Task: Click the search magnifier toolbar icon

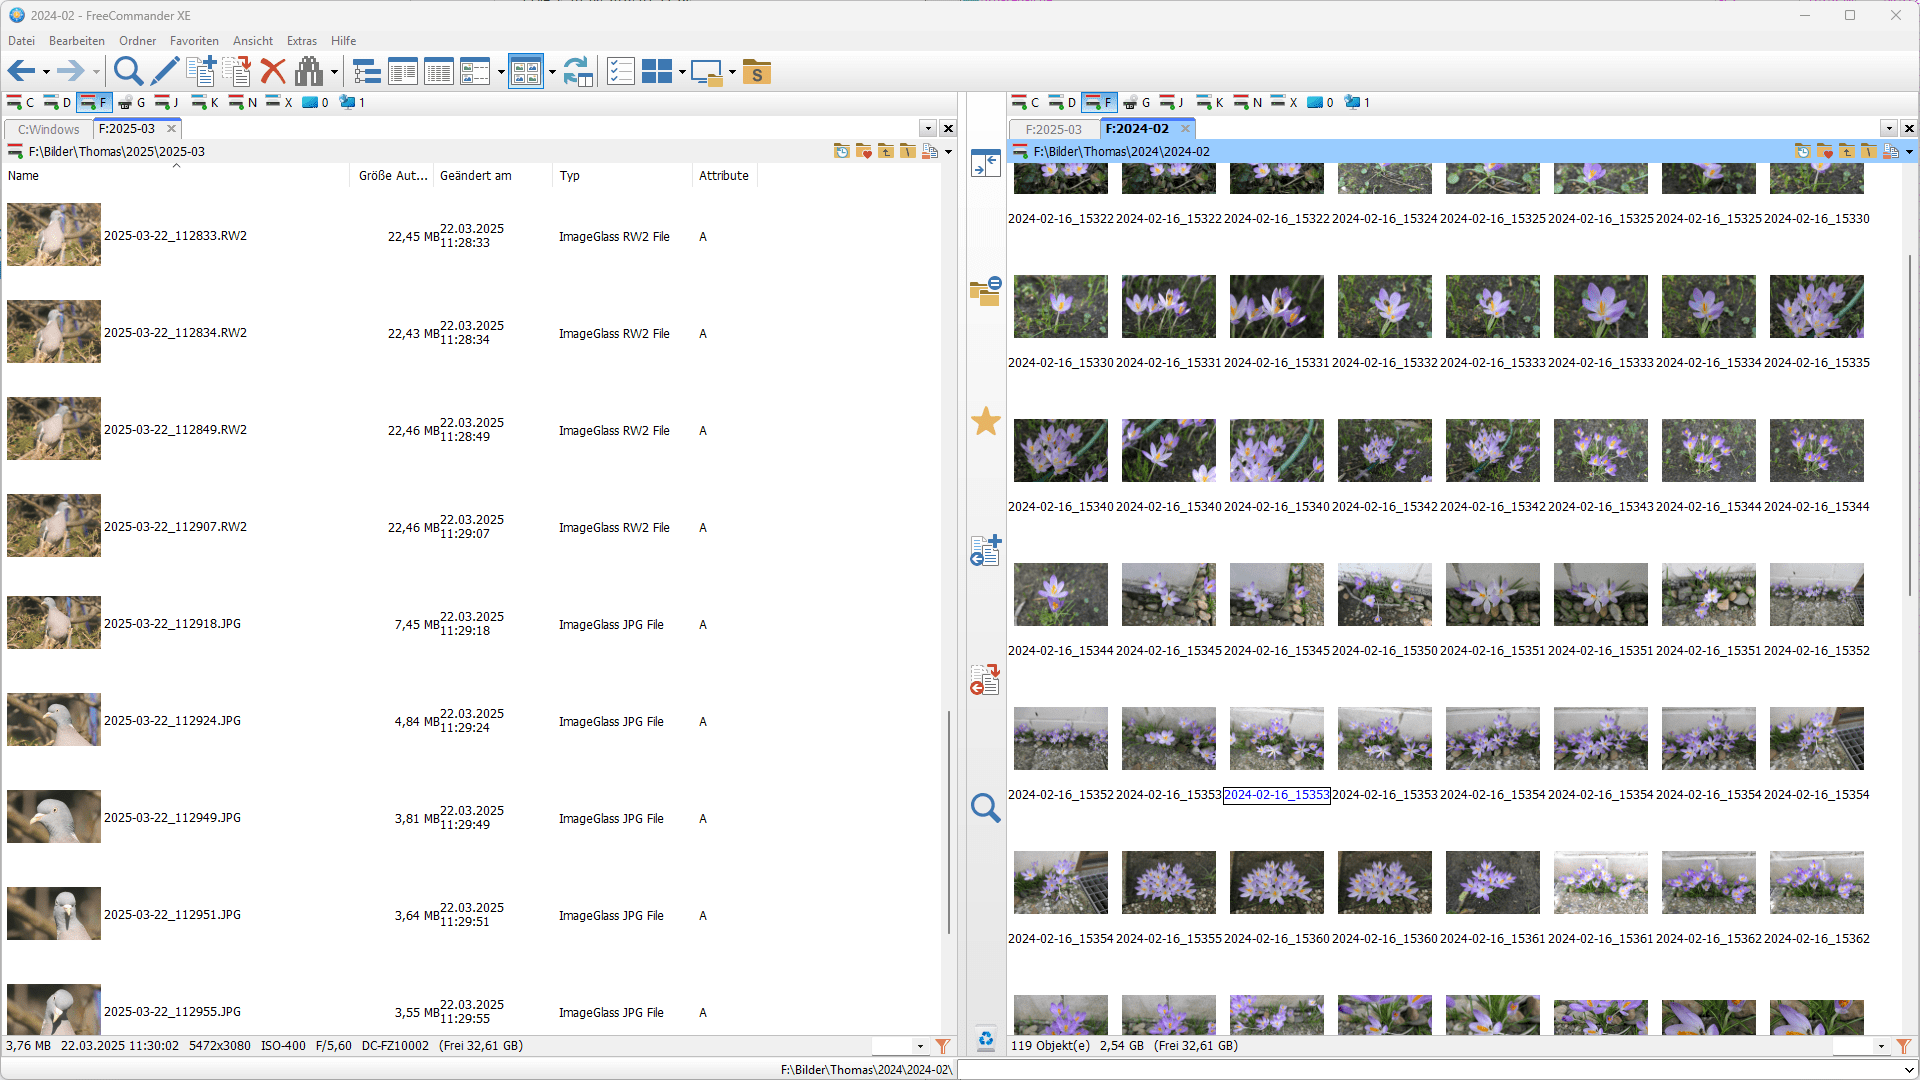Action: 128,71
